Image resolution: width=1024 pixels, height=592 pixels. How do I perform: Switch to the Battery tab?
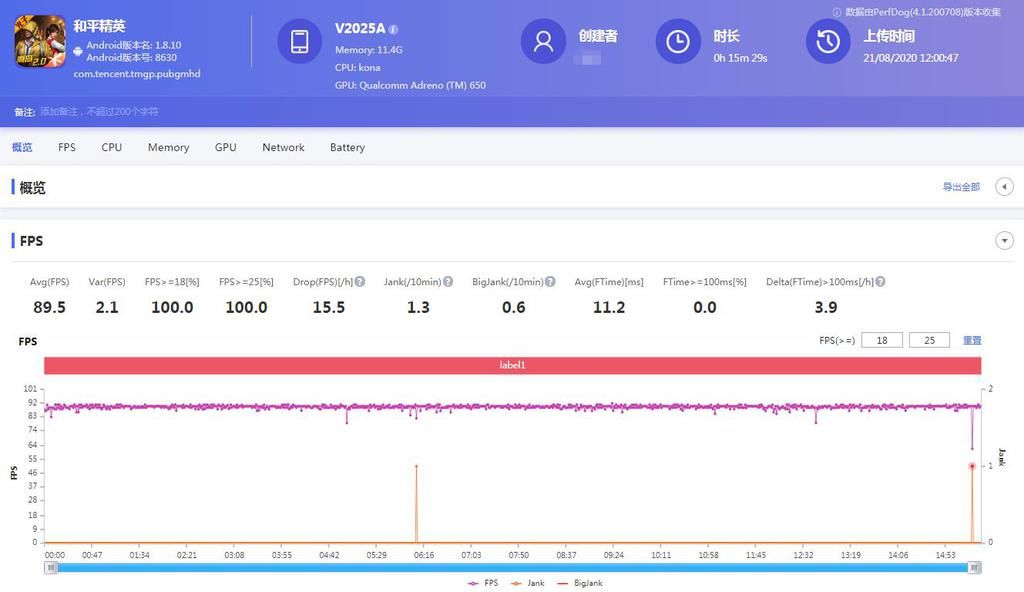(x=347, y=147)
